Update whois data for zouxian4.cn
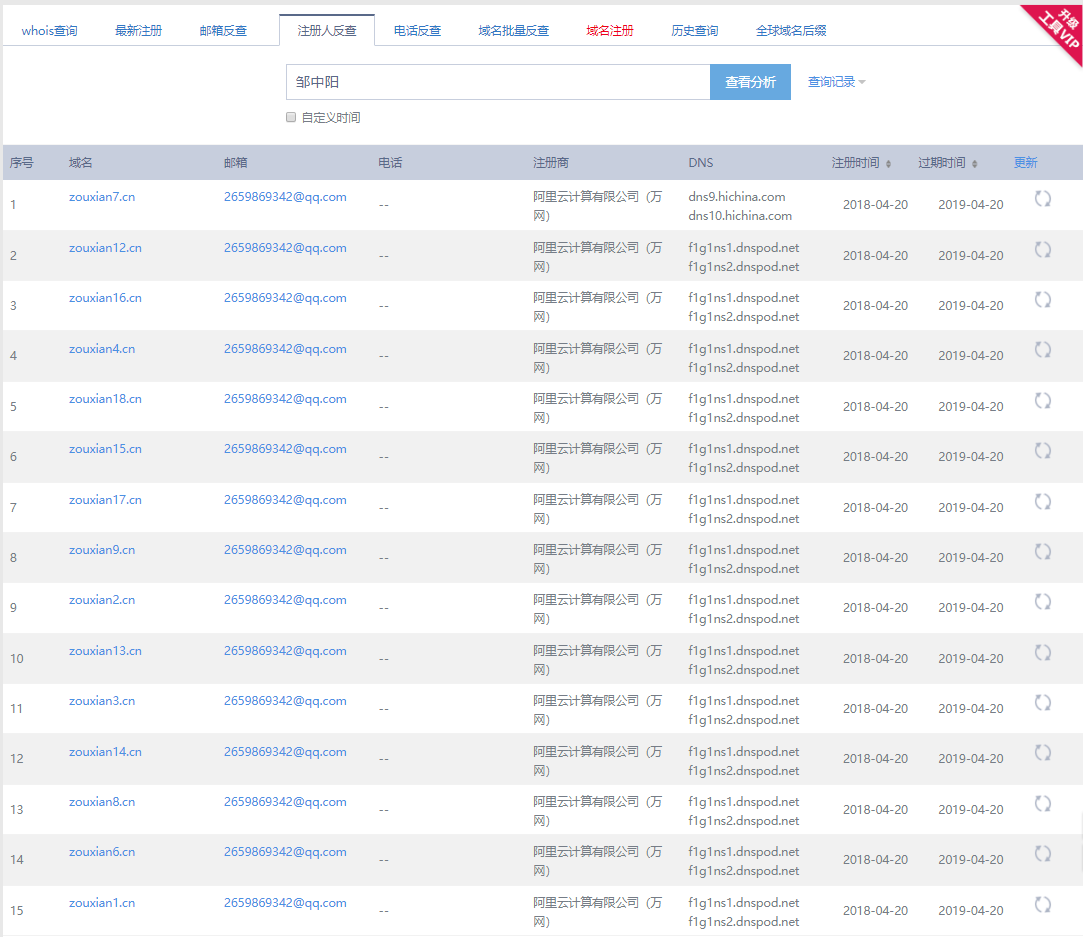 1042,350
